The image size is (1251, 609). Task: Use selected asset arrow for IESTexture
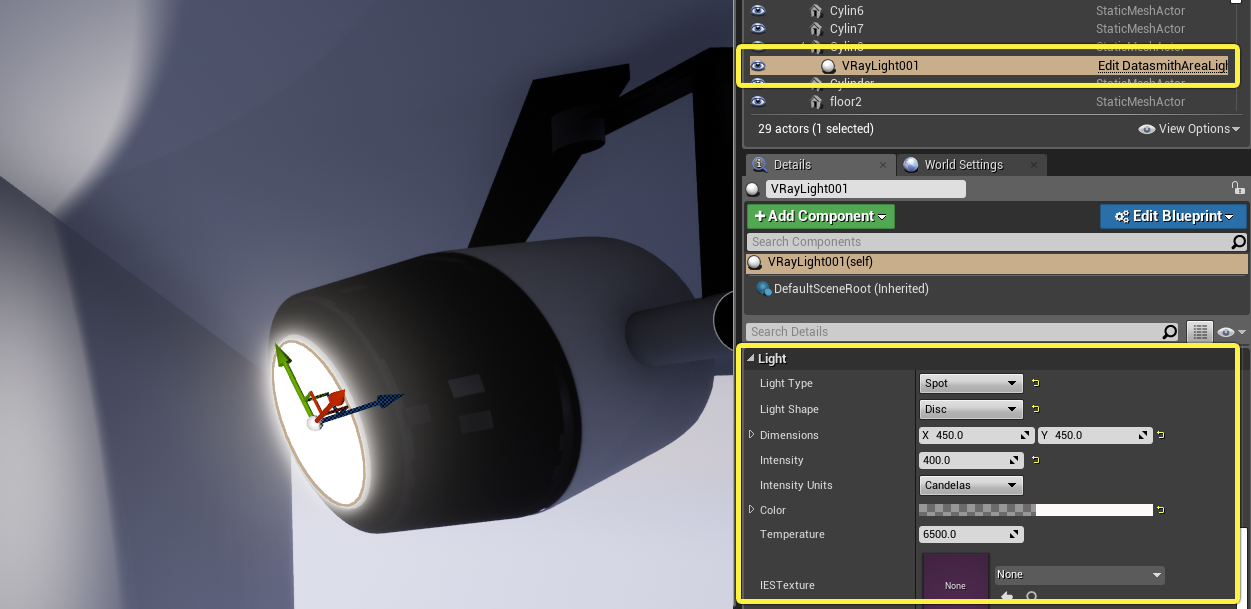(1007, 597)
